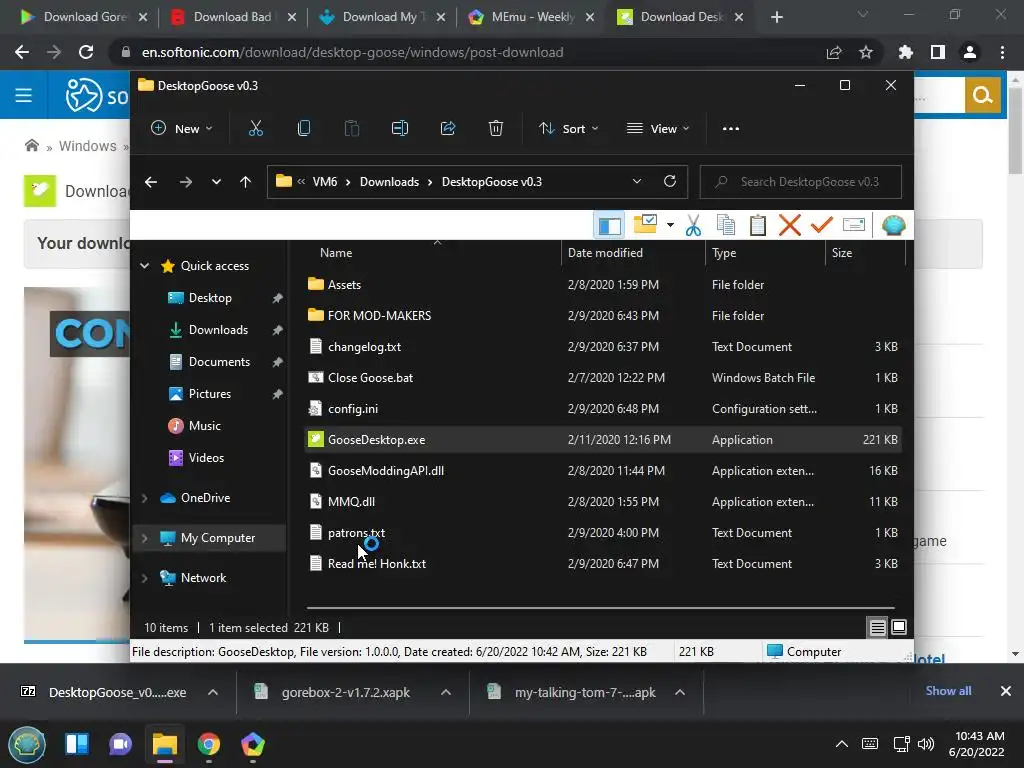Open the View dropdown menu
Screen dimensions: 1024x768
tap(658, 129)
